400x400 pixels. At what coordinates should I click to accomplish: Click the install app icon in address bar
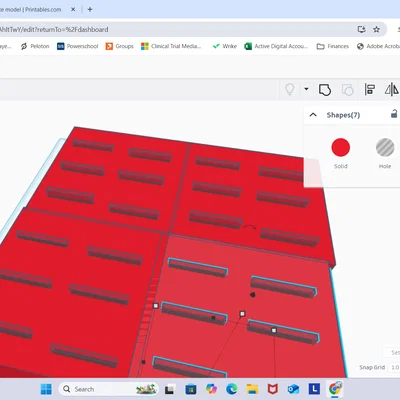tap(361, 29)
